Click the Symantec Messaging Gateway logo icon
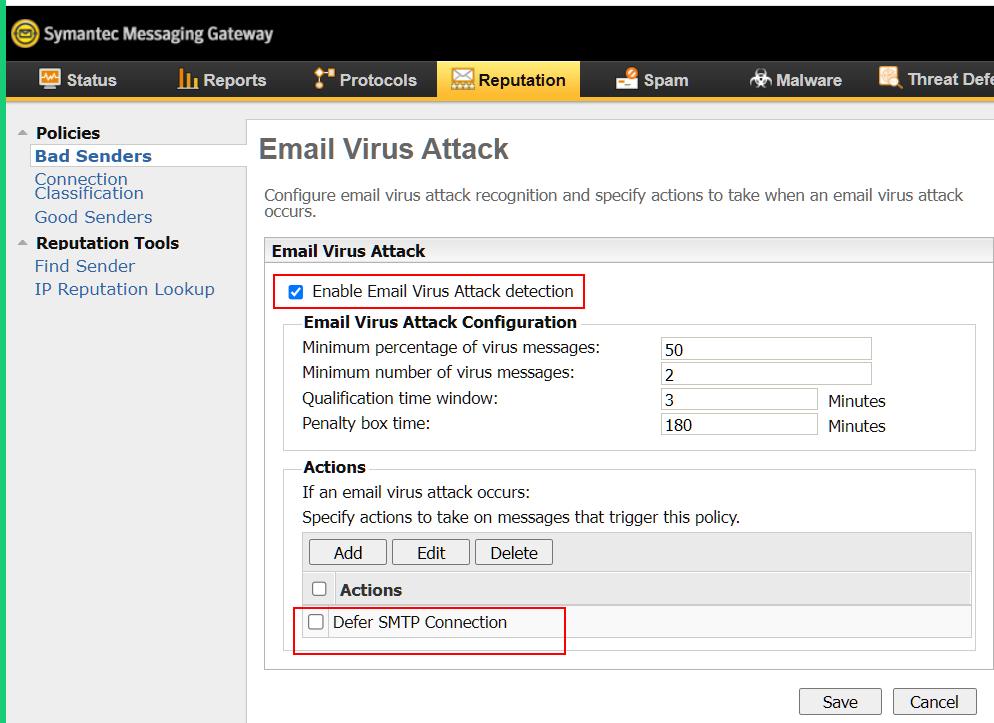The width and height of the screenshot is (994, 723). pos(25,34)
